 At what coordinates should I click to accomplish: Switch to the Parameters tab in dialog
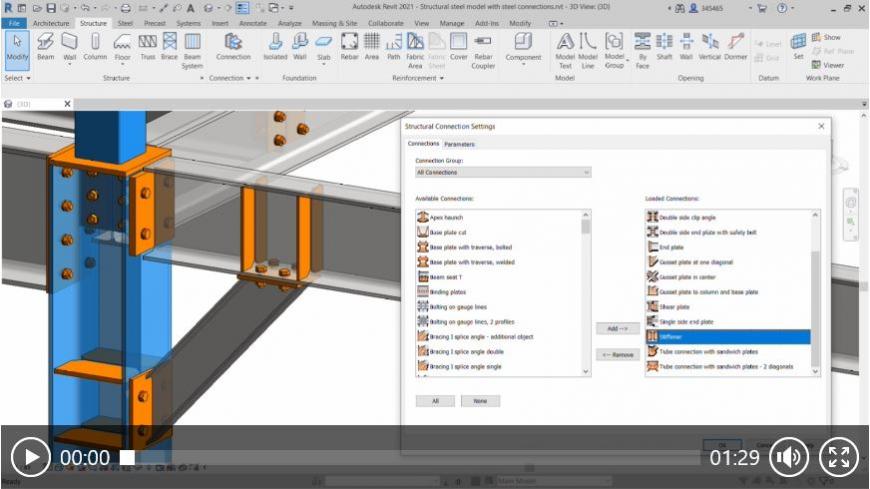click(459, 144)
